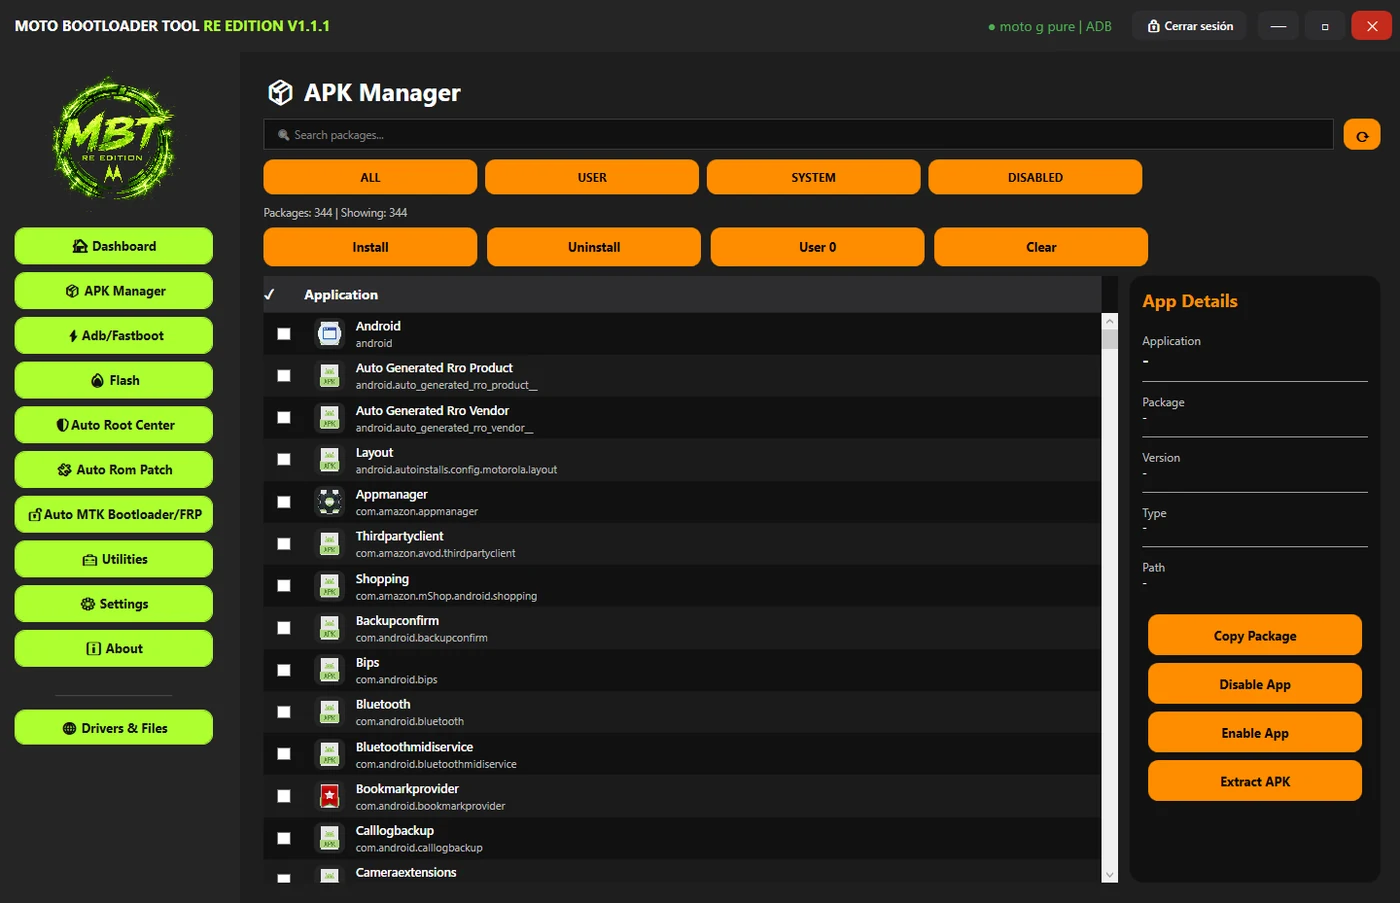
Task: Focus the Search packages field
Action: pyautogui.click(x=798, y=135)
